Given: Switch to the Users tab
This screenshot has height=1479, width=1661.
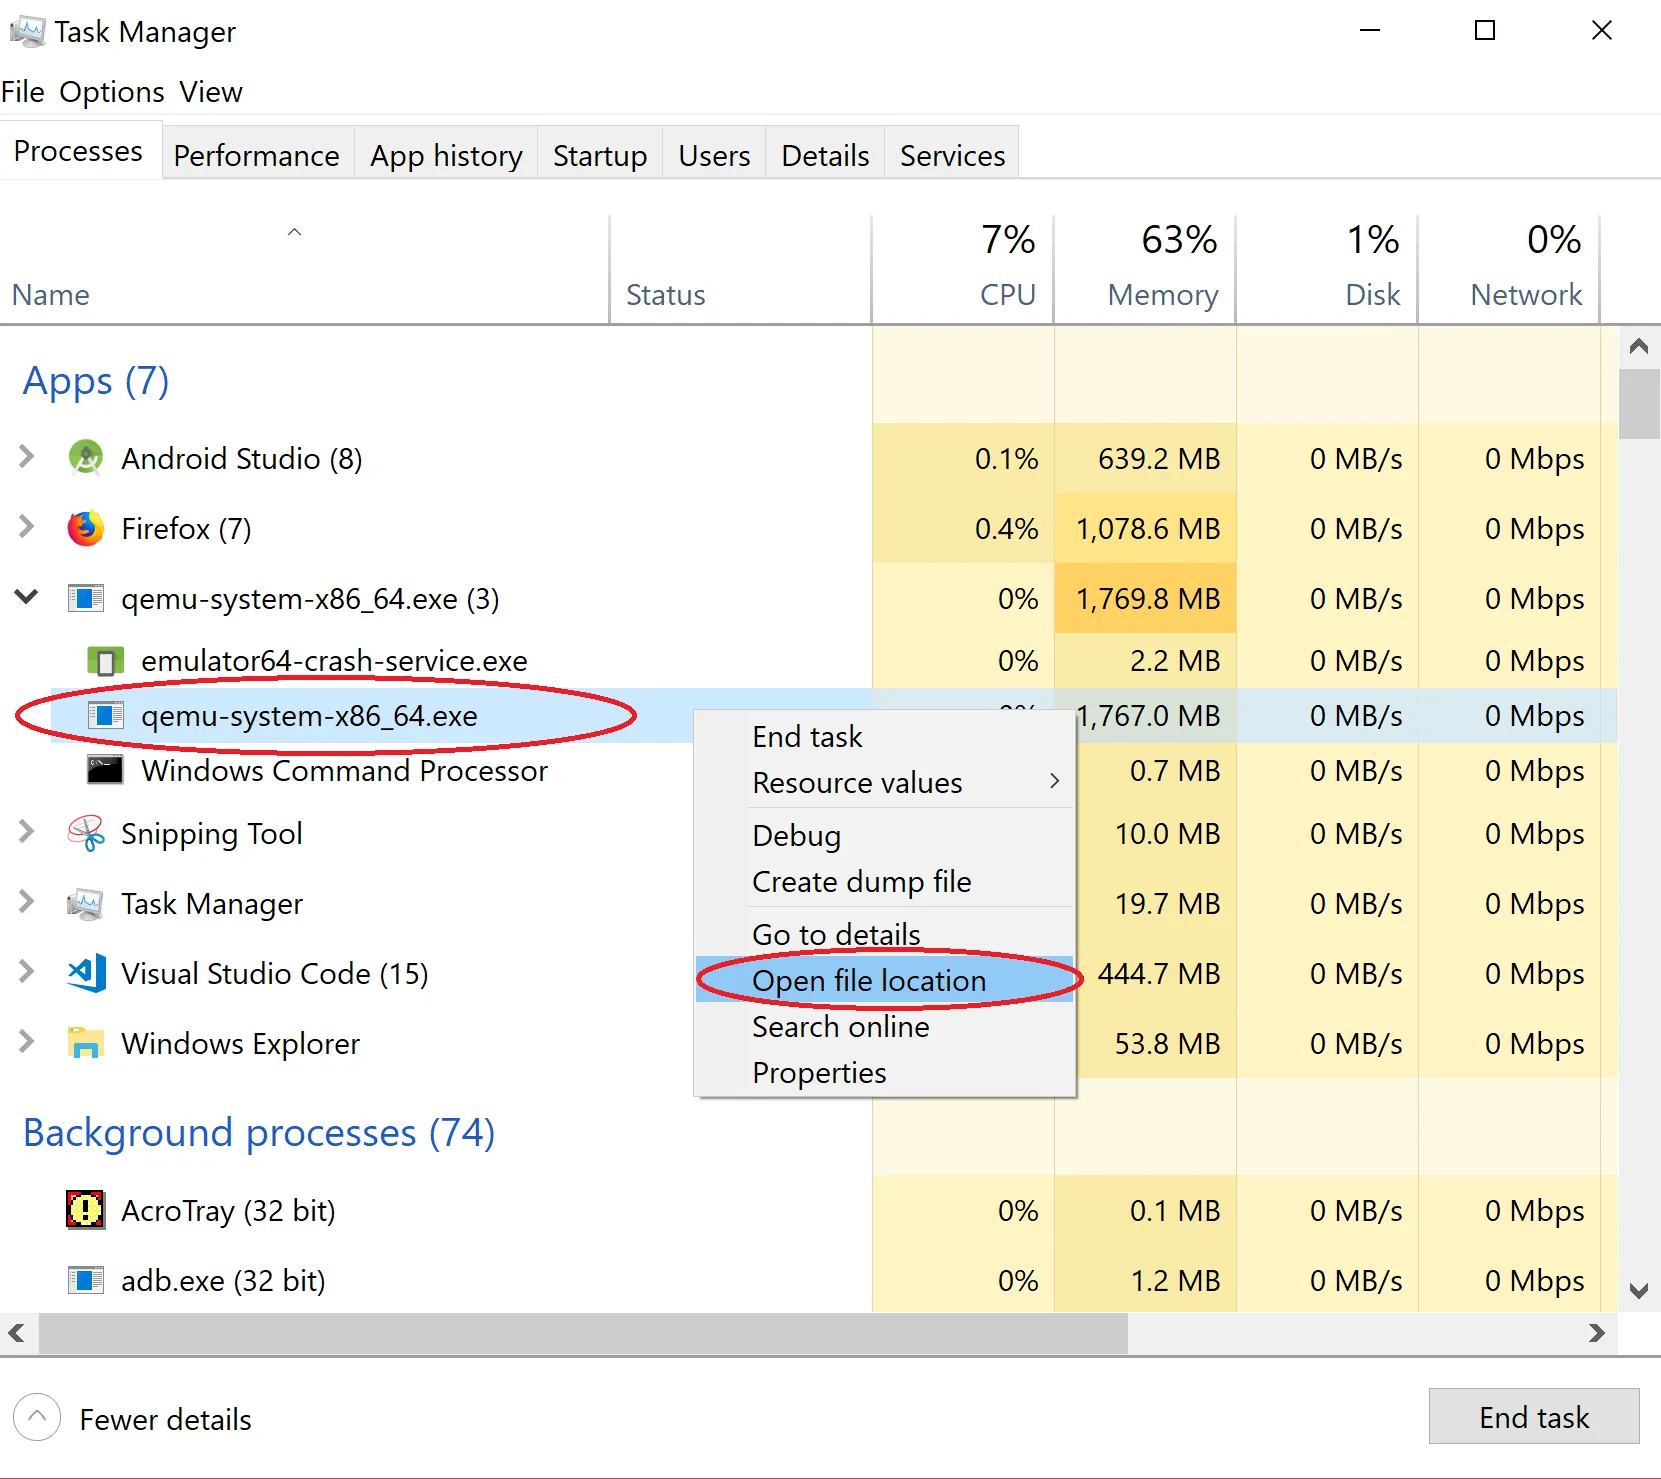Looking at the screenshot, I should pyautogui.click(x=714, y=155).
